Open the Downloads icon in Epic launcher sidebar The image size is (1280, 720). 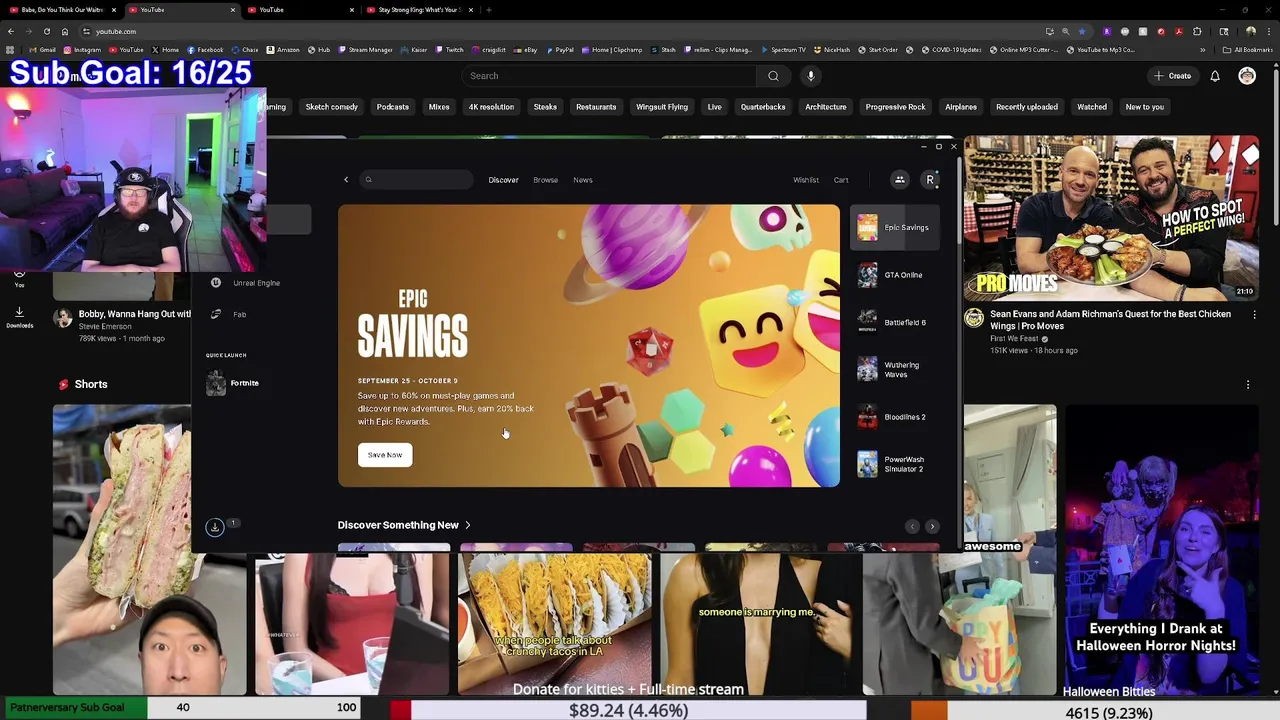(x=215, y=526)
